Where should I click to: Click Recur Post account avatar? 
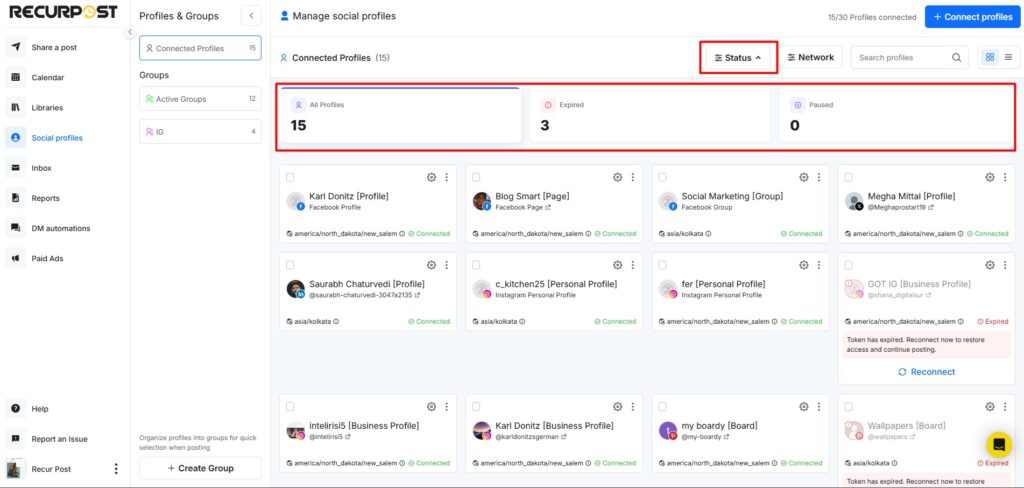(16, 469)
